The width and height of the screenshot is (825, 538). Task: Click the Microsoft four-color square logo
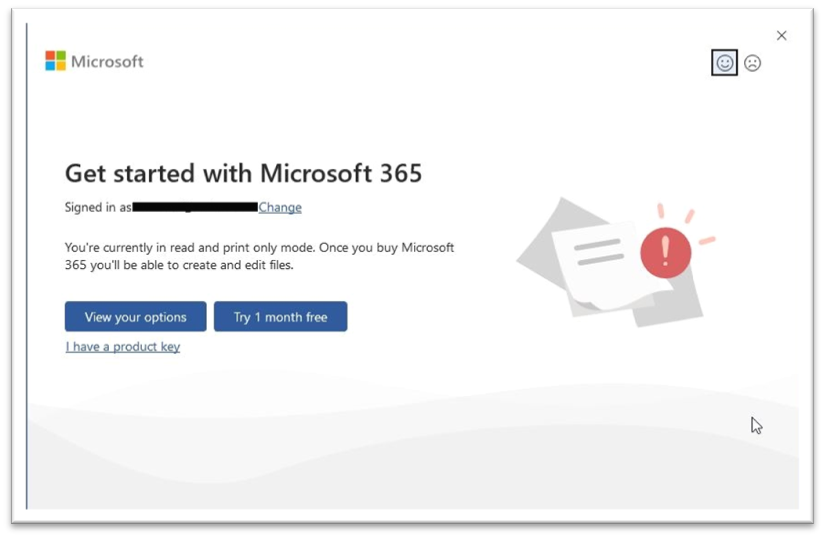[x=55, y=61]
